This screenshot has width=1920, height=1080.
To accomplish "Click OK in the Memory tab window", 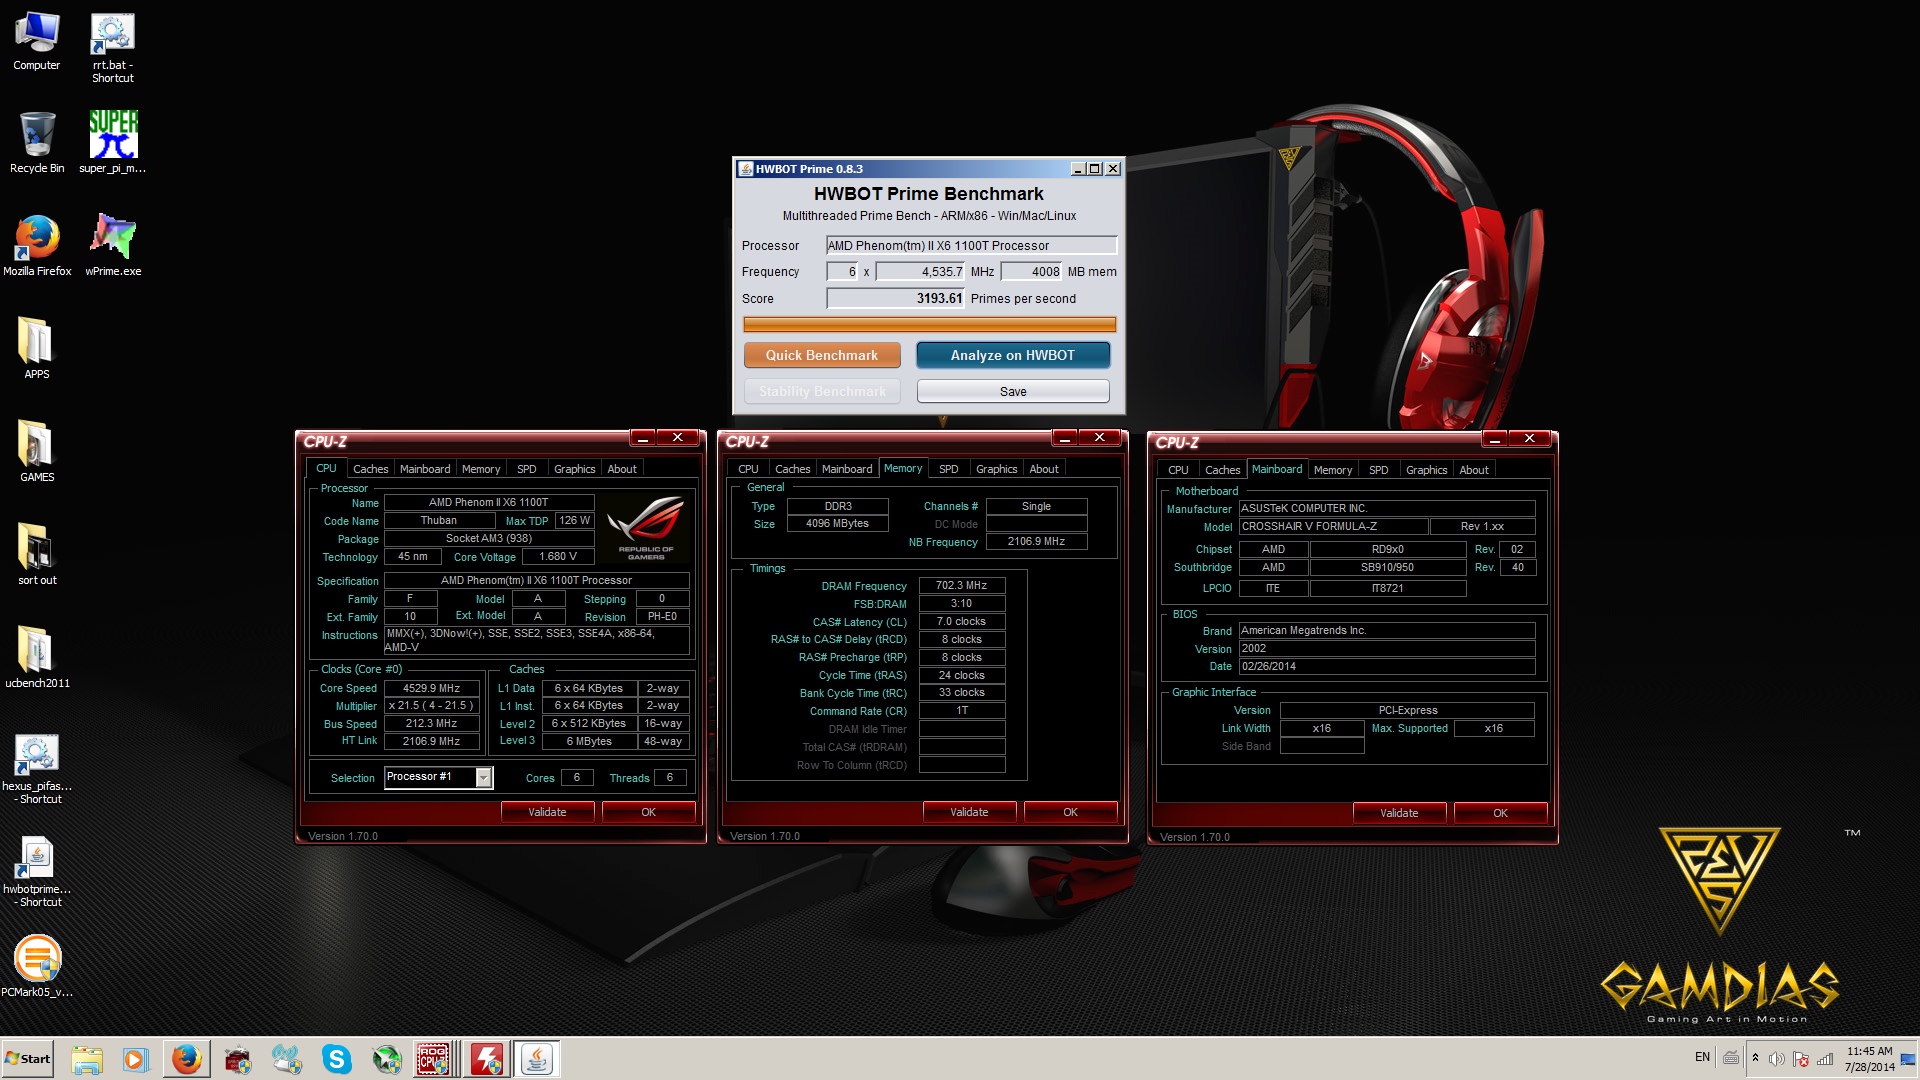I will click(1070, 812).
